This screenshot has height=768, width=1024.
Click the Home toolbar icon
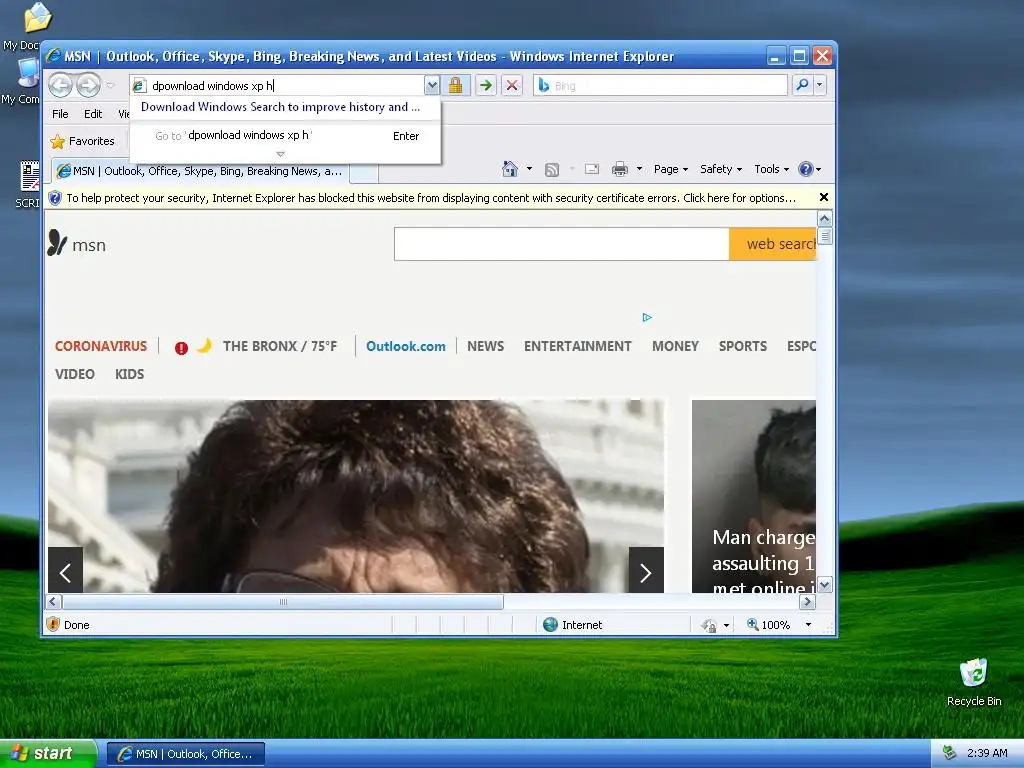[x=510, y=169]
